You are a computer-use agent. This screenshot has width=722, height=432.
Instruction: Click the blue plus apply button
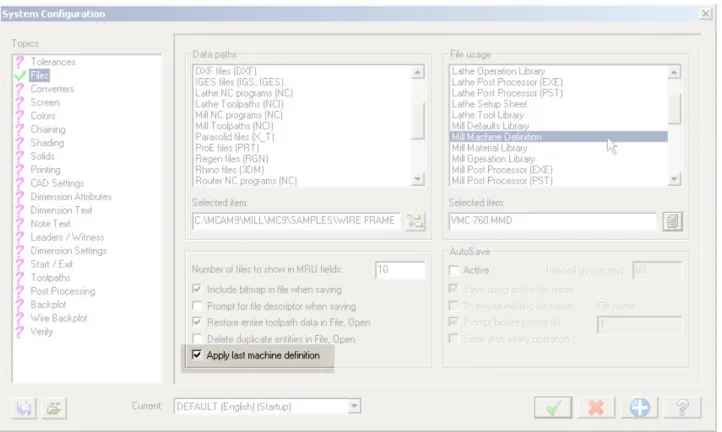point(640,407)
